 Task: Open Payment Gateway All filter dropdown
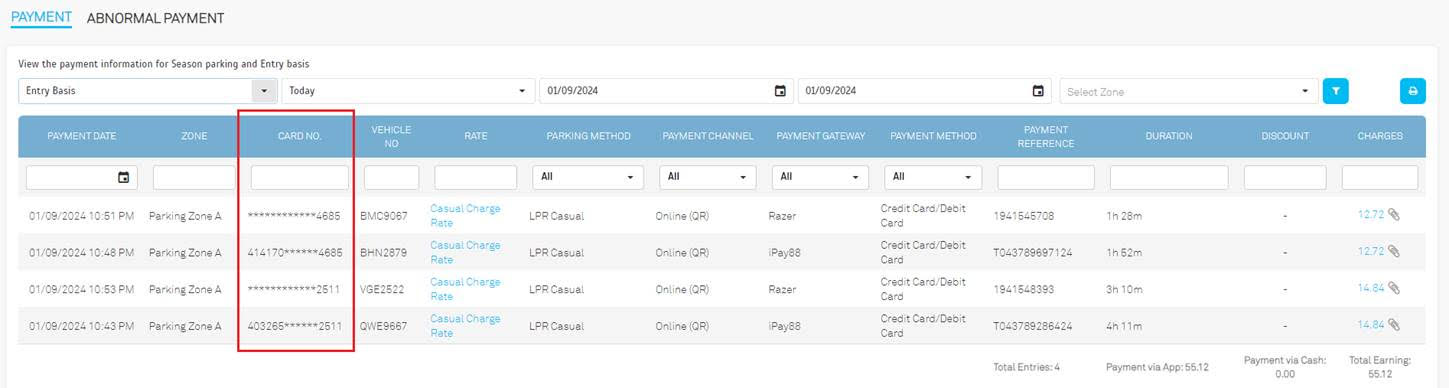coord(821,177)
